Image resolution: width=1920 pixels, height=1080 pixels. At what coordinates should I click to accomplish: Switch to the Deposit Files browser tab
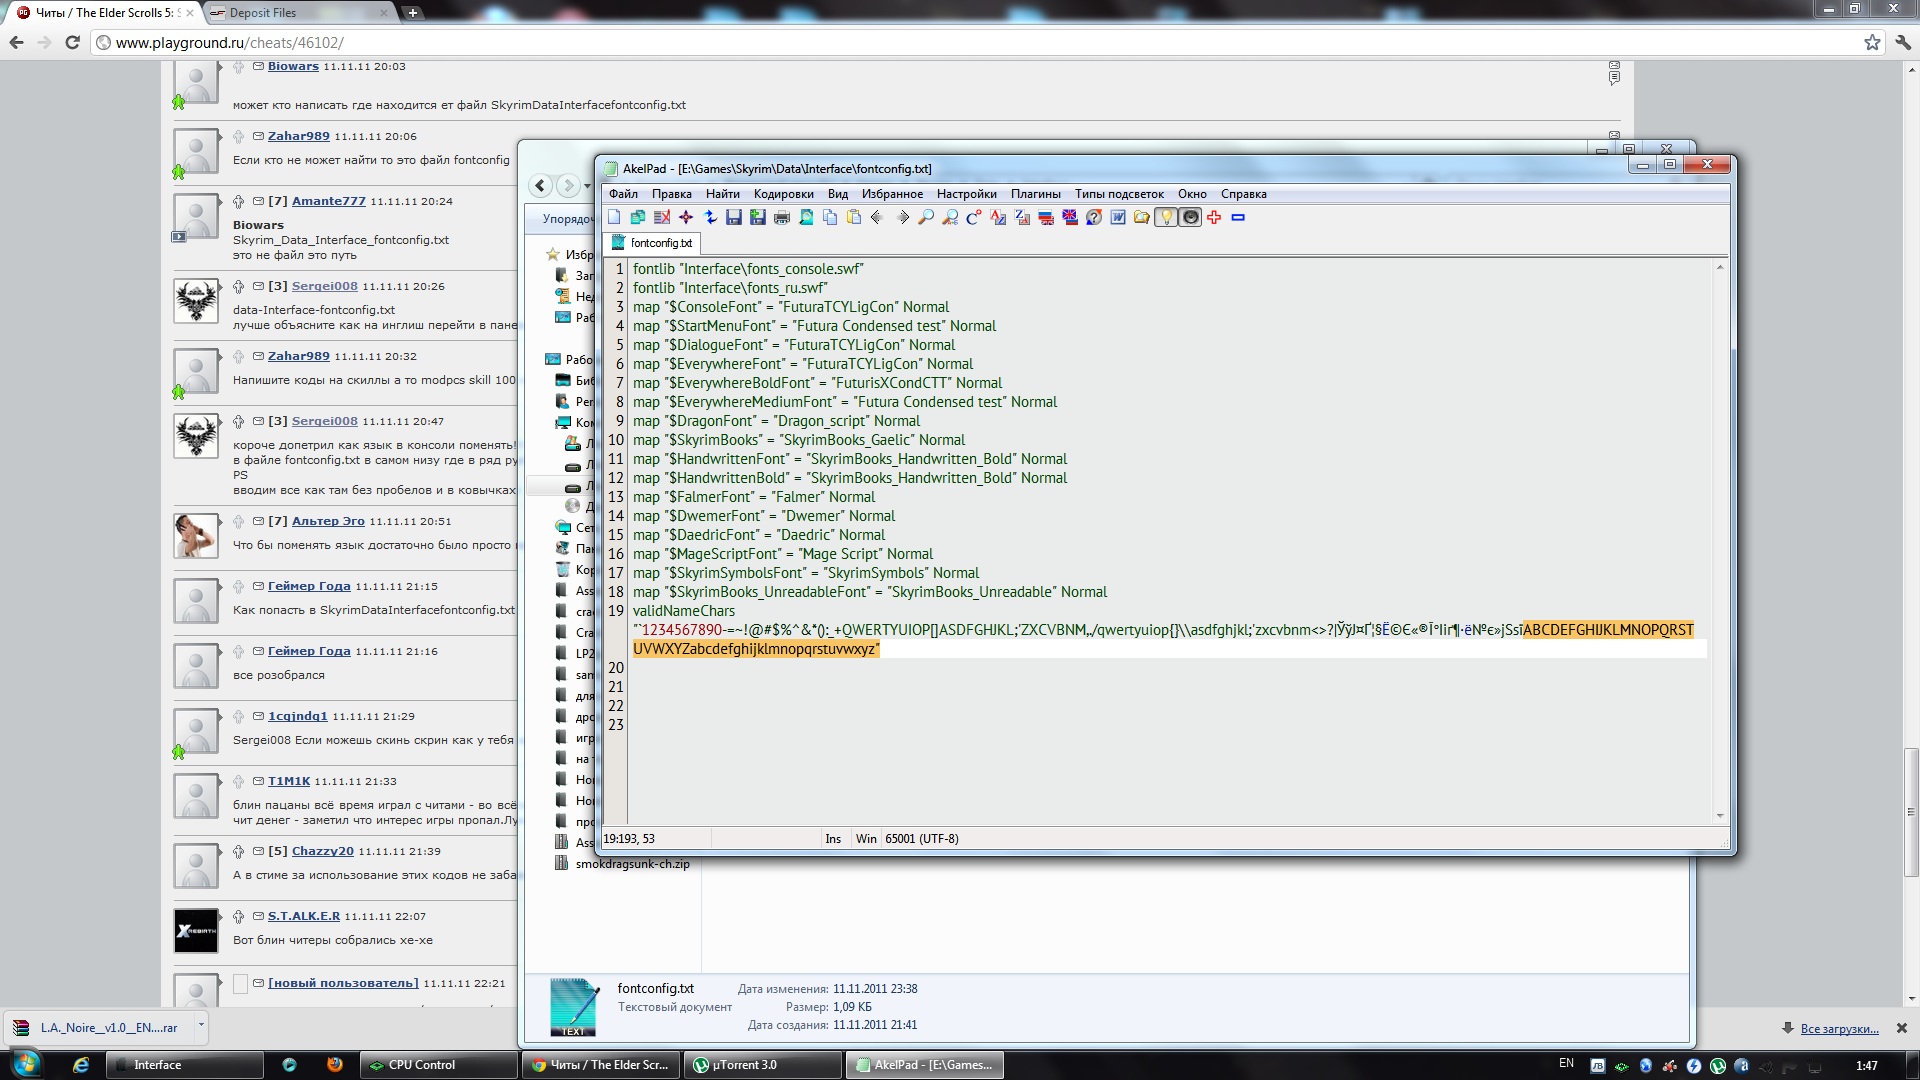tap(298, 13)
